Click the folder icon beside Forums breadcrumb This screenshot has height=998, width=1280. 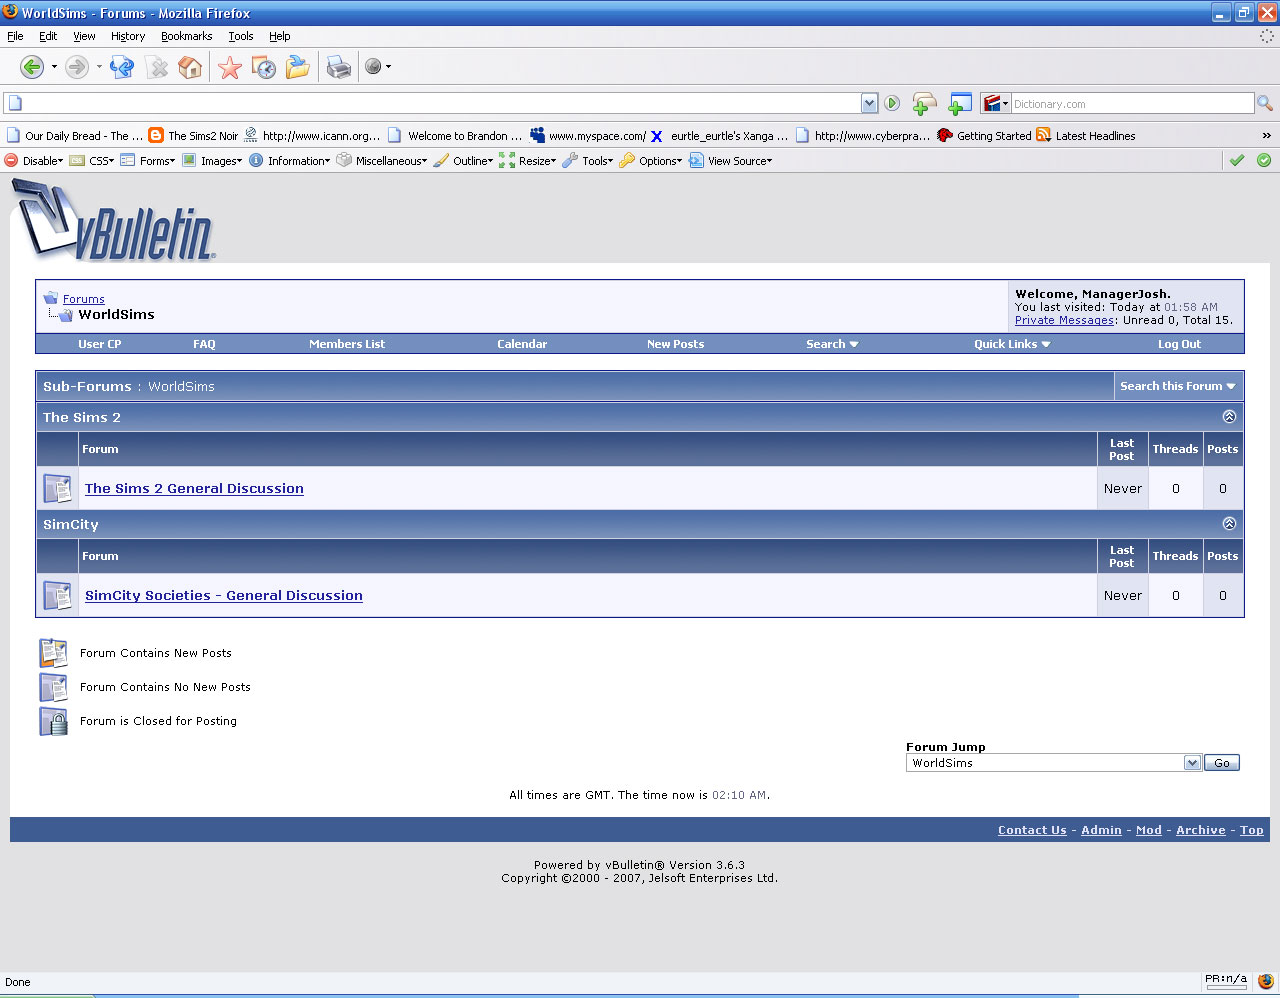pos(51,298)
